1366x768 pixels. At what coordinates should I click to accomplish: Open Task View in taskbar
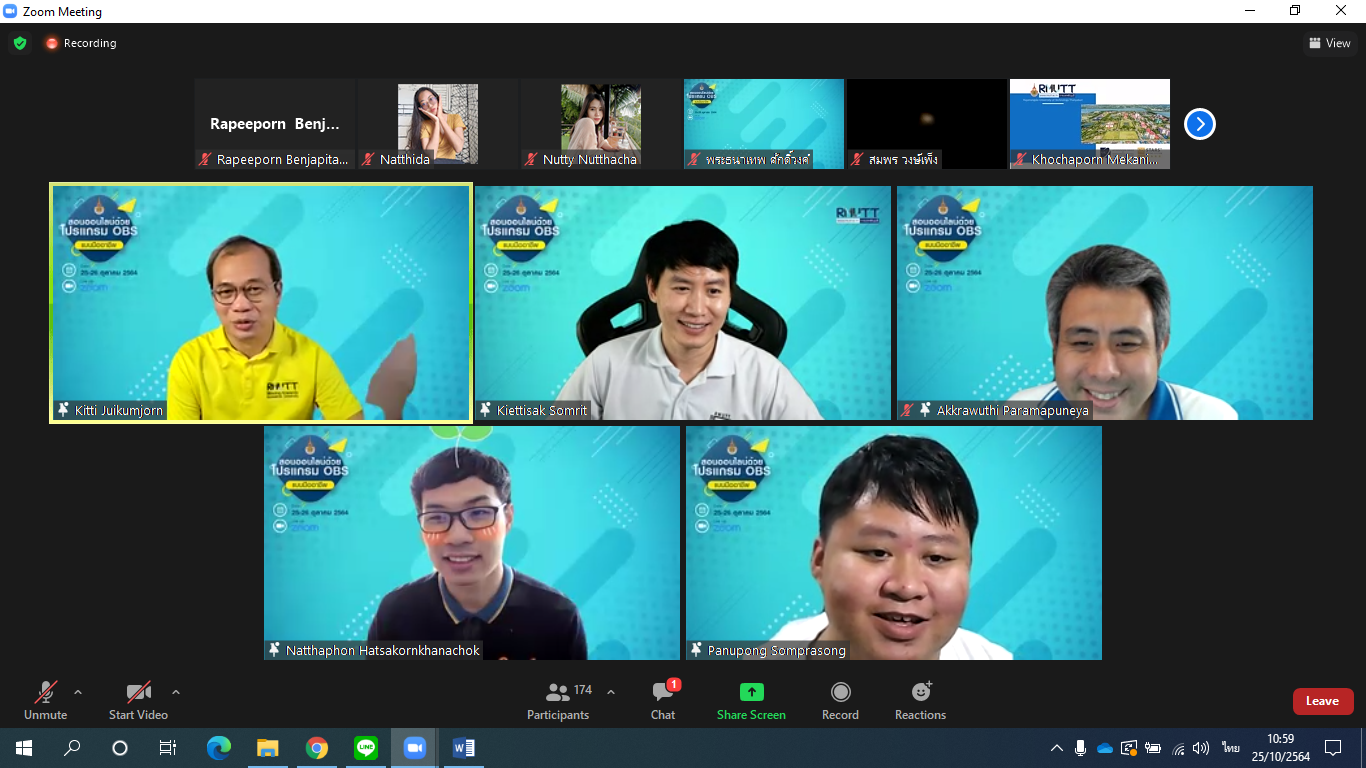coord(168,748)
